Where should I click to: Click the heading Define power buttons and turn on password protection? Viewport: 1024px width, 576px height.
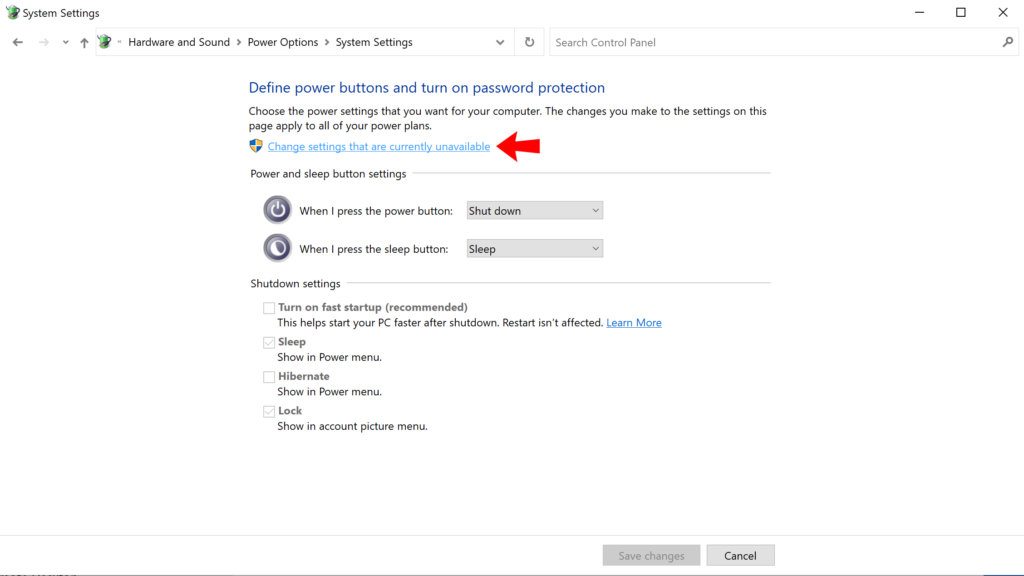click(x=426, y=88)
